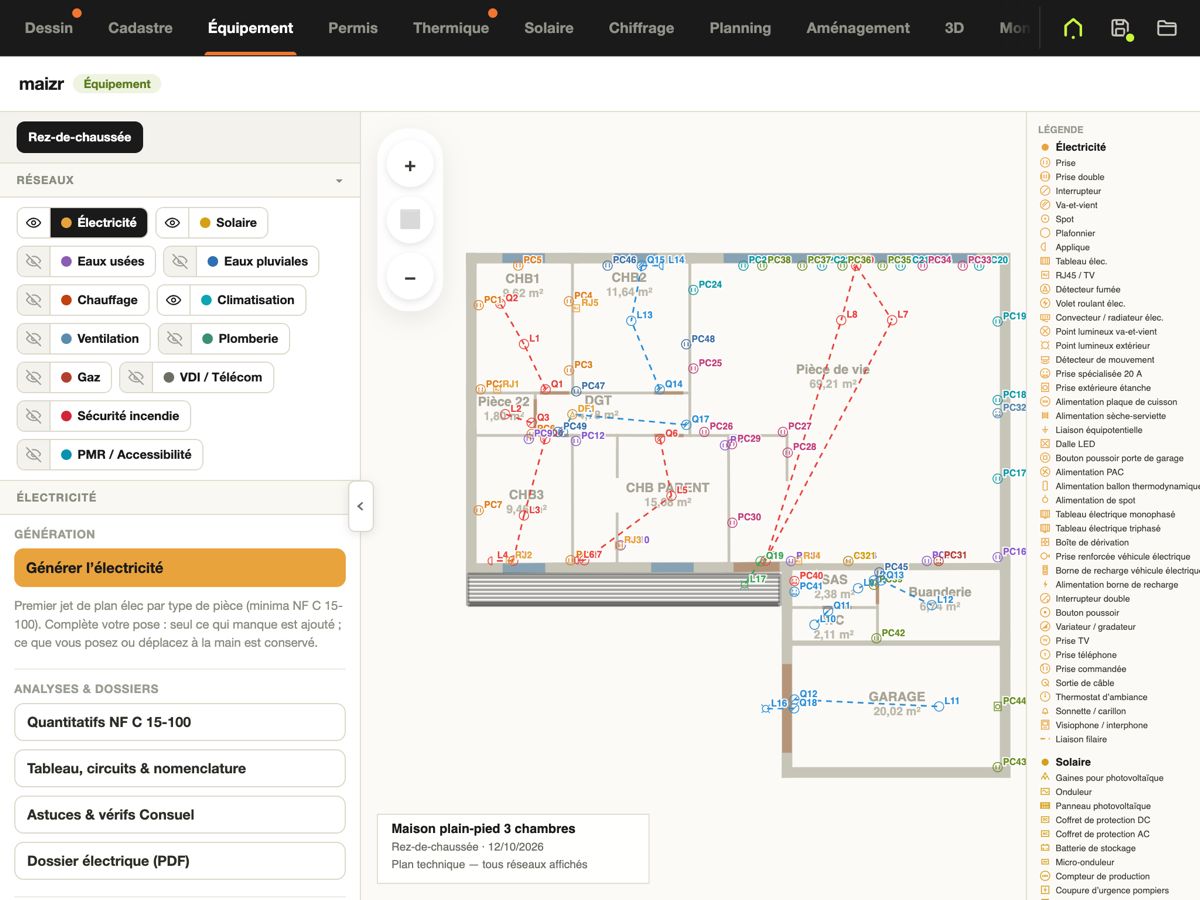Open the Chiffrage tab
The height and width of the screenshot is (900, 1200).
click(641, 28)
